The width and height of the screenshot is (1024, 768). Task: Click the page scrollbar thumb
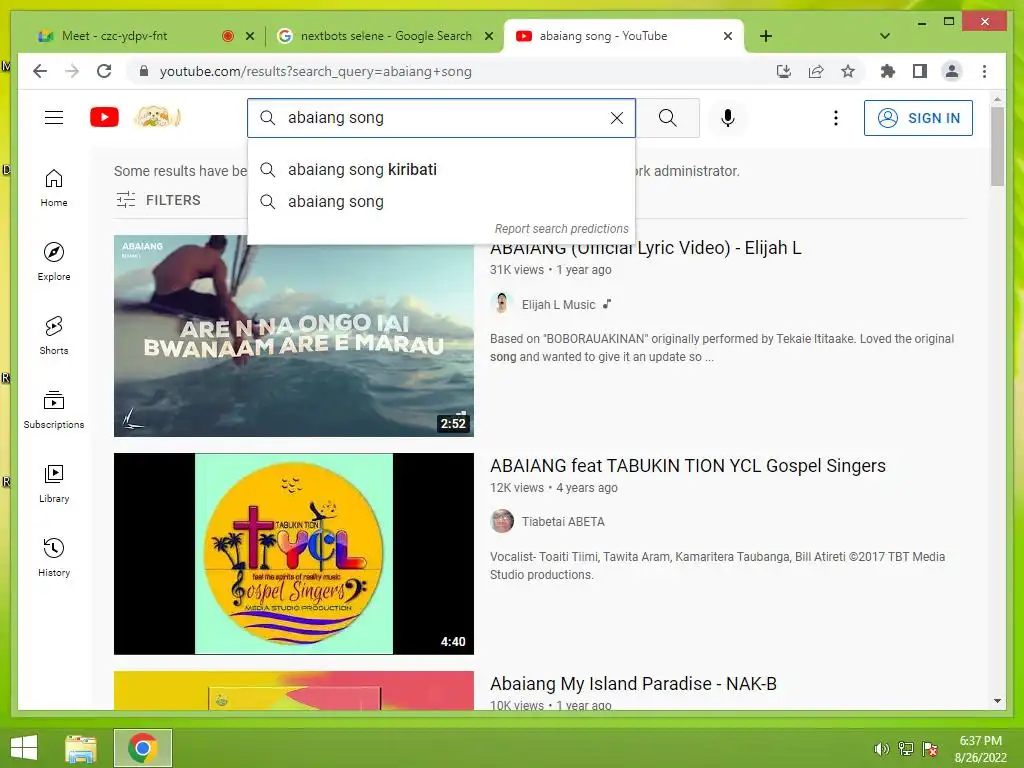click(x=997, y=146)
